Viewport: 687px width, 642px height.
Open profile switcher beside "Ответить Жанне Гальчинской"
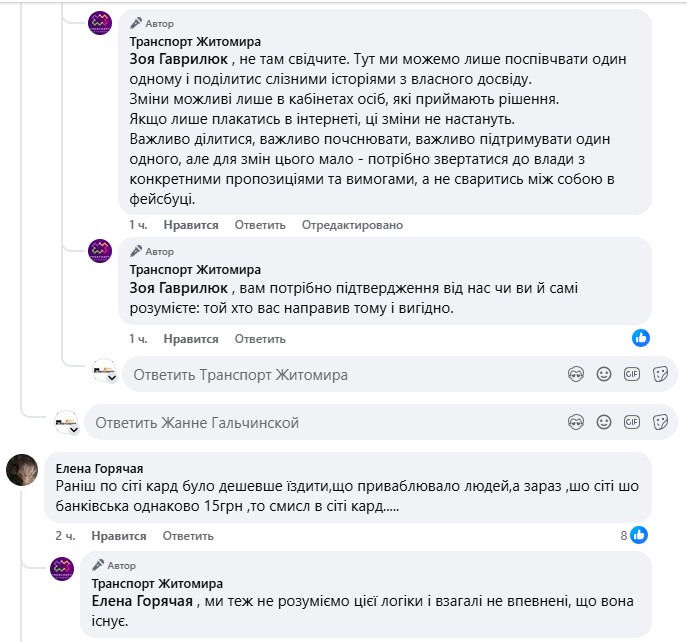(x=68, y=424)
